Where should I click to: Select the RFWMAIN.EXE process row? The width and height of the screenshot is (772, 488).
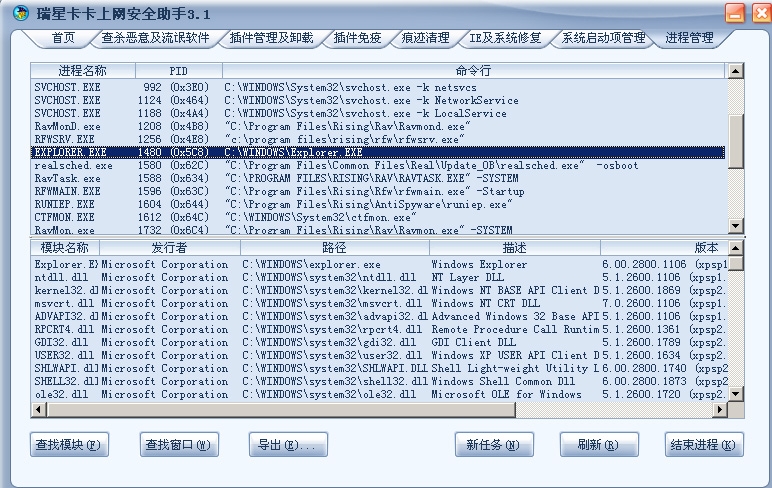378,191
